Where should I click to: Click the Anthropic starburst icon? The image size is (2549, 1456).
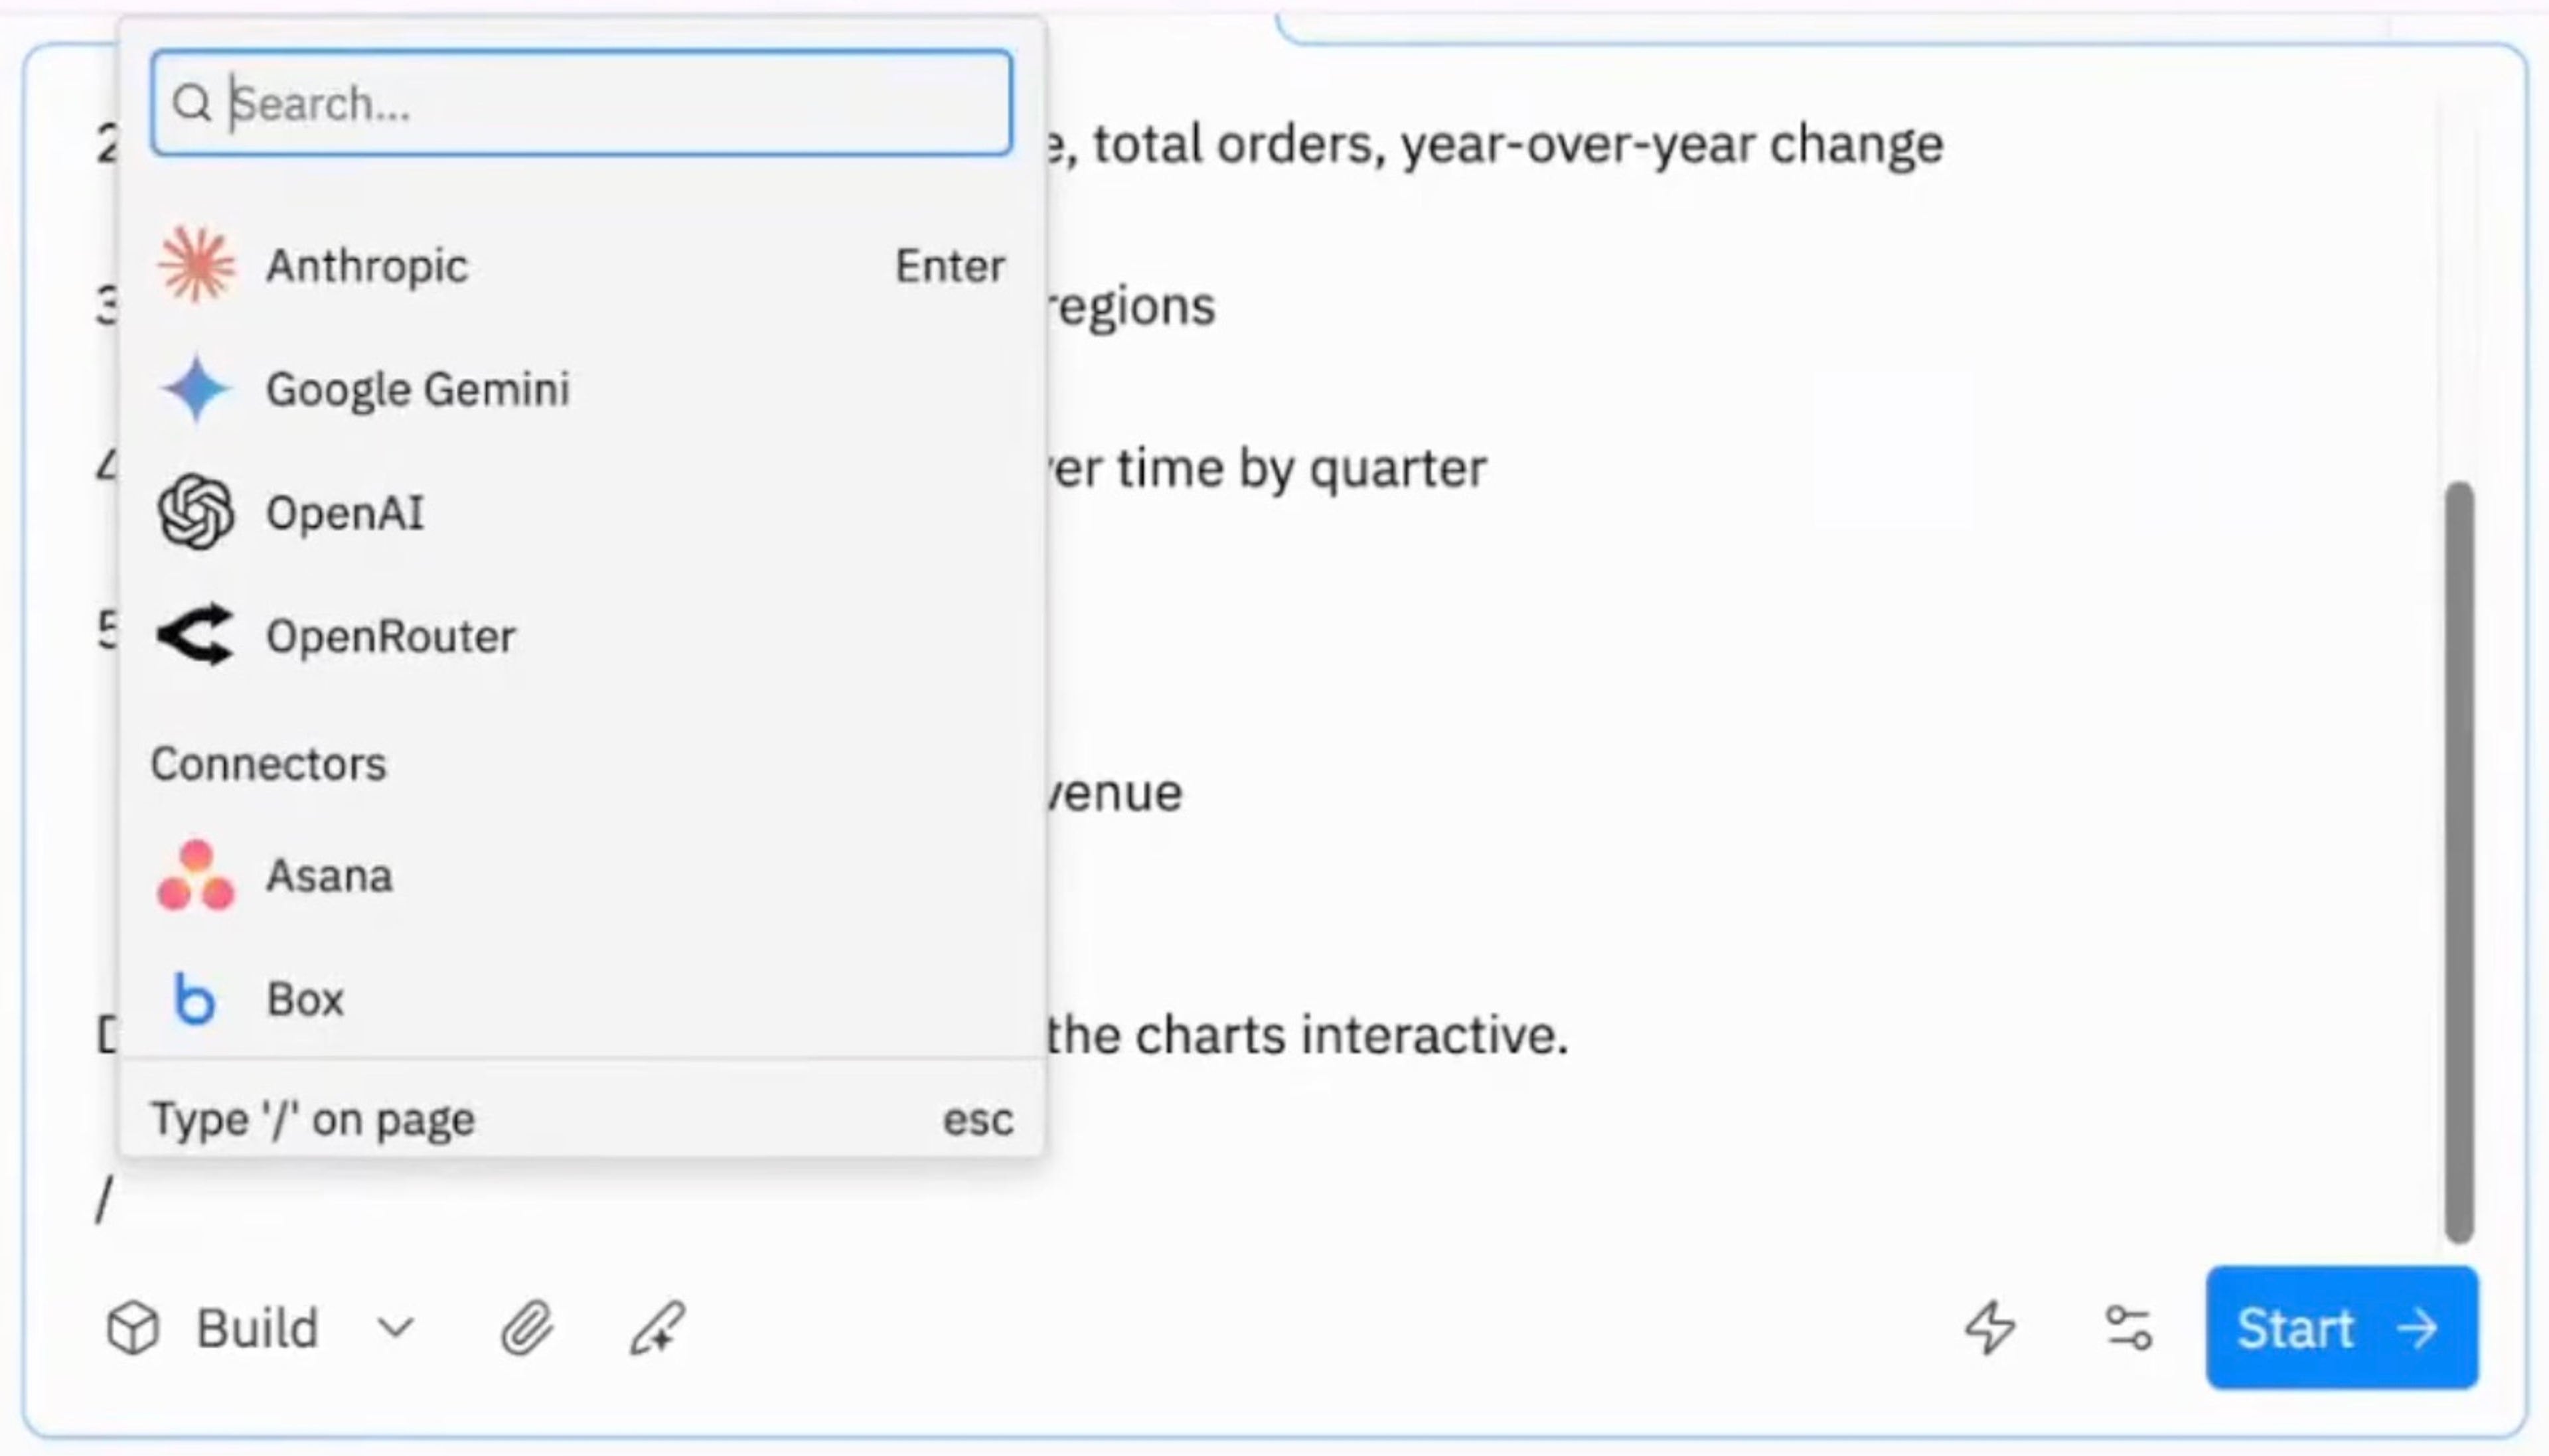coord(196,265)
